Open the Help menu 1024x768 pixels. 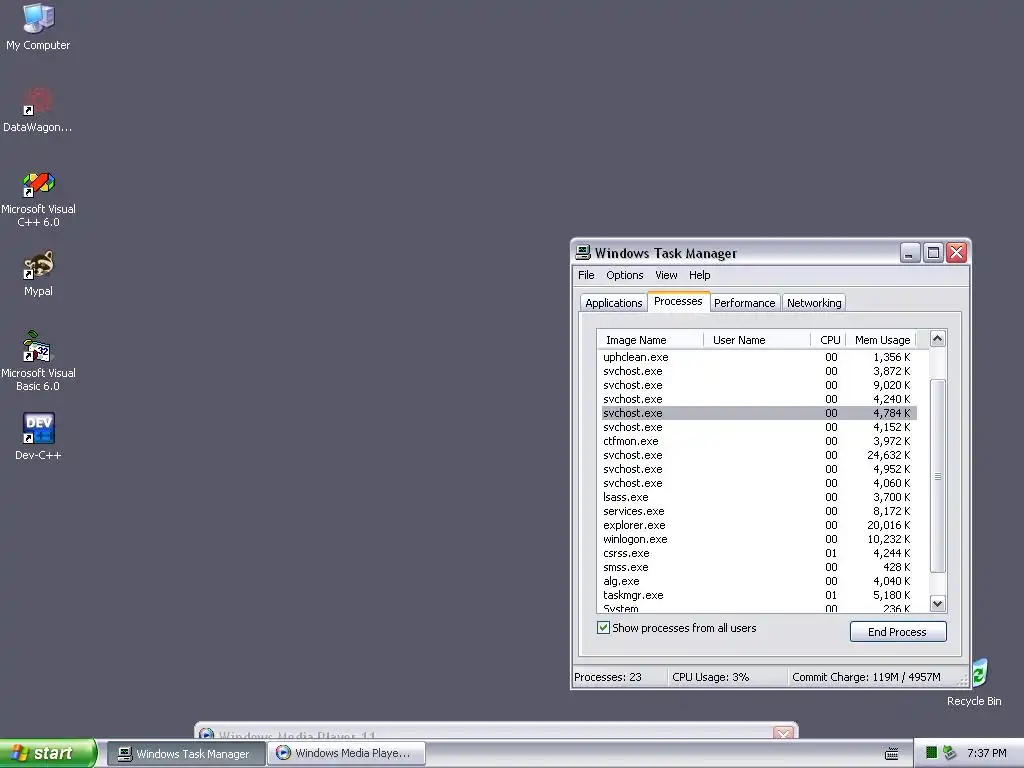tap(699, 276)
